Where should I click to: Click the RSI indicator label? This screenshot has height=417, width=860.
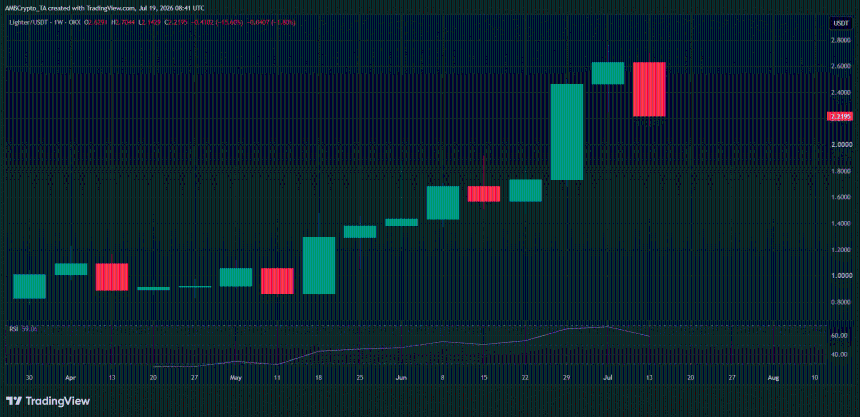click(15, 329)
